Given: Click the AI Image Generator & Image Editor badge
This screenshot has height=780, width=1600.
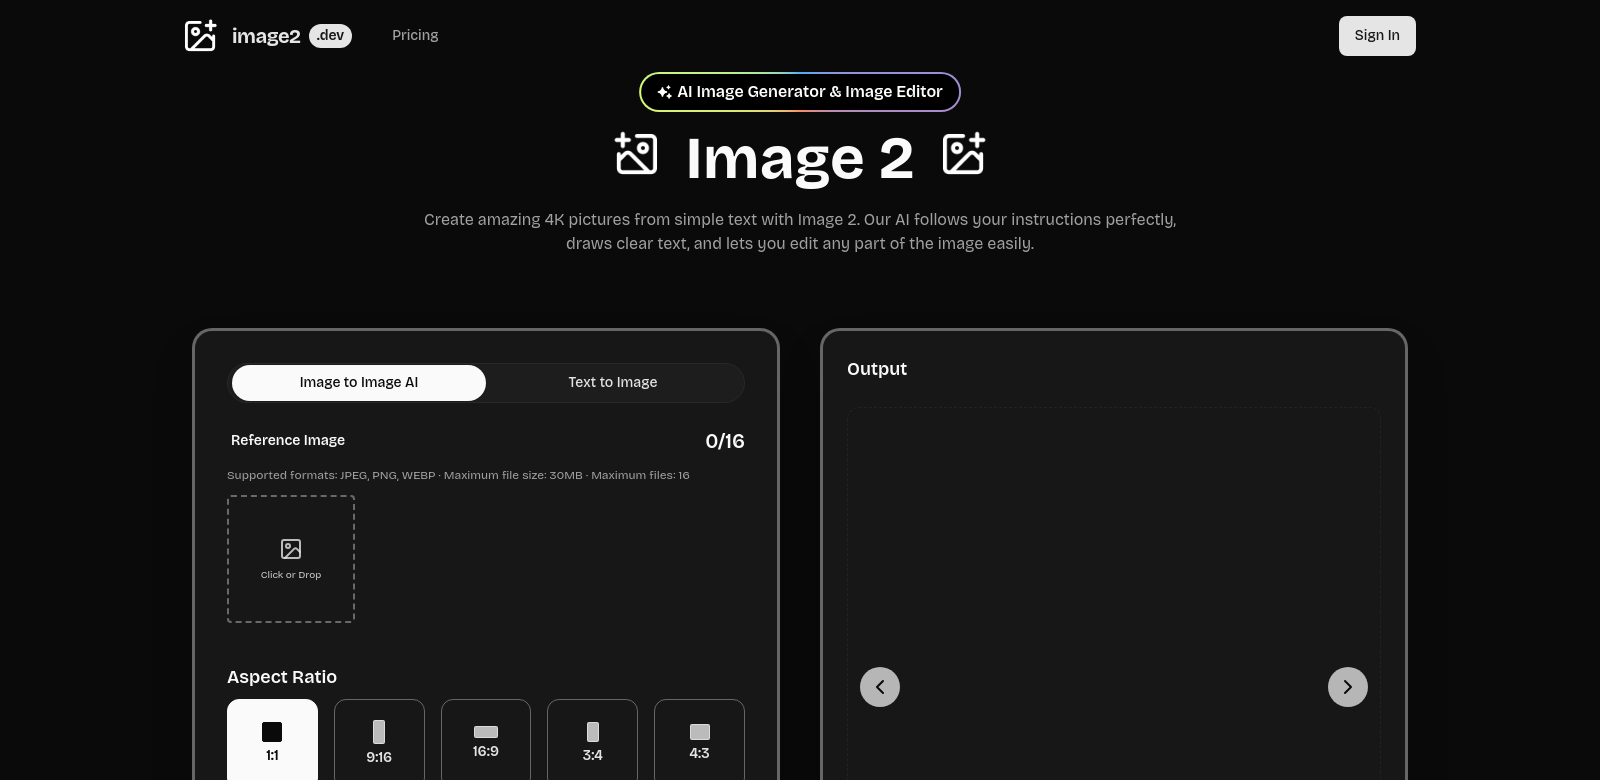Looking at the screenshot, I should pos(800,92).
